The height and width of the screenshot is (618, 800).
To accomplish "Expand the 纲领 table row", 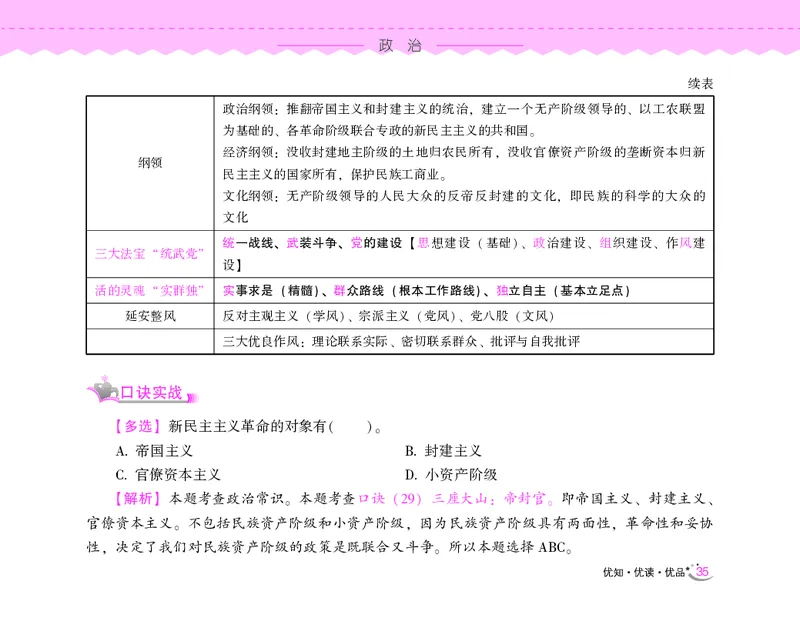I will pos(151,161).
